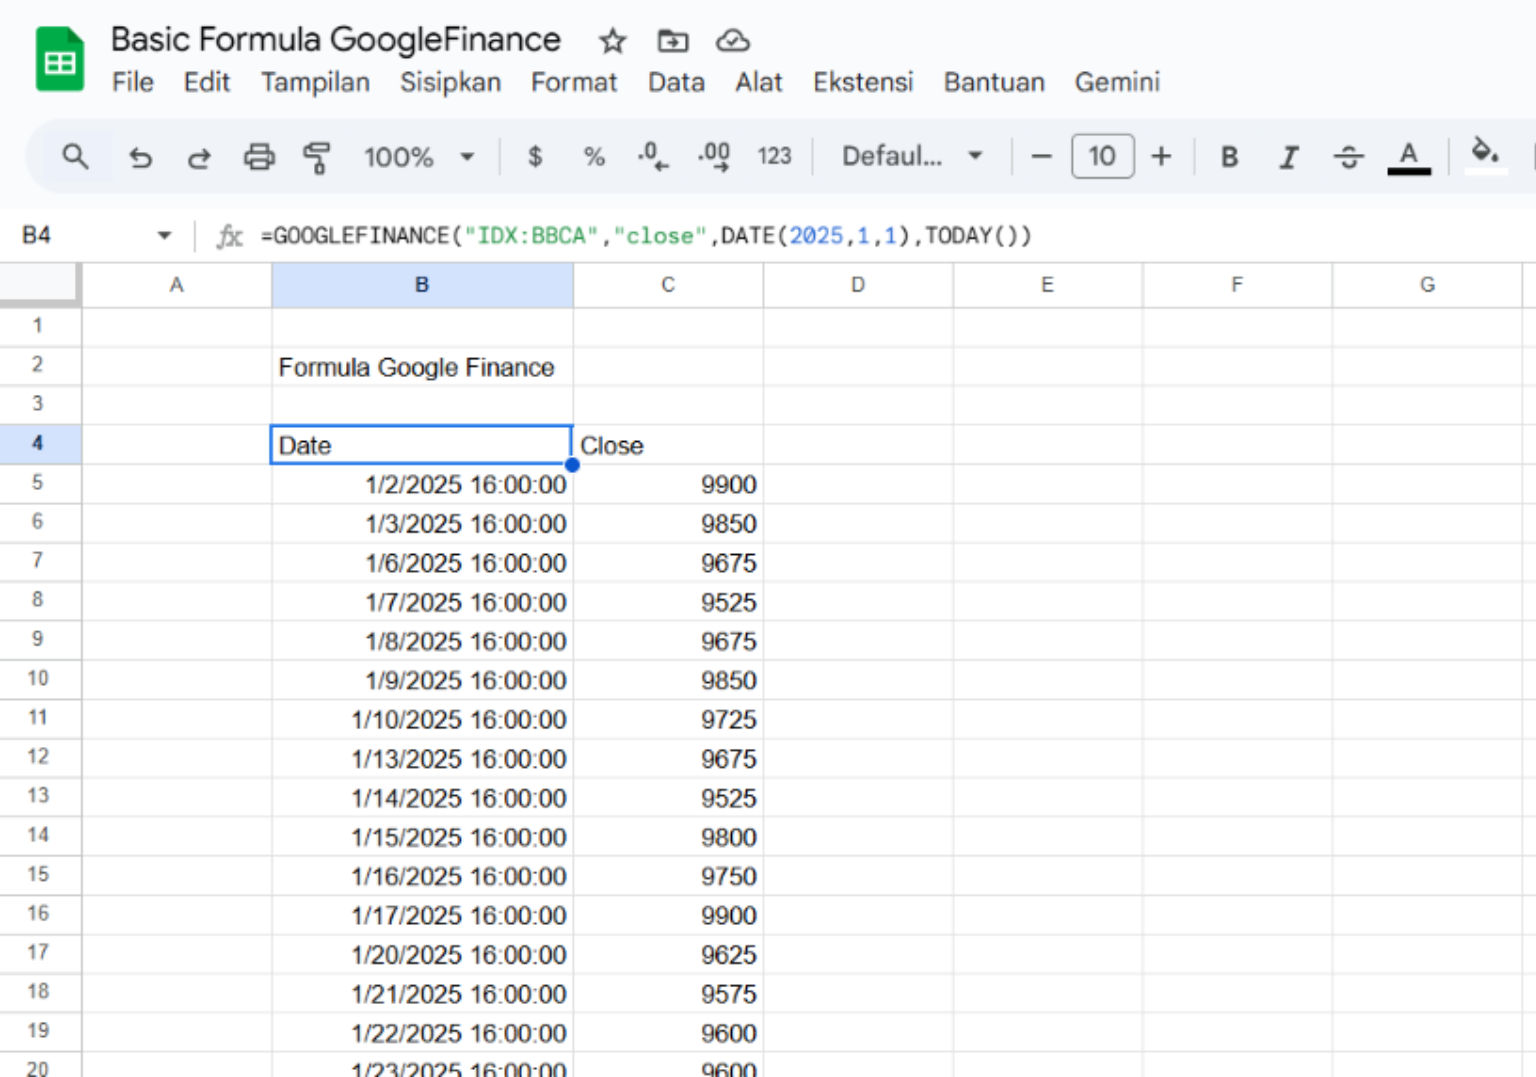Open the fill color picker
Screen dimensions: 1536x1077
1485,155
